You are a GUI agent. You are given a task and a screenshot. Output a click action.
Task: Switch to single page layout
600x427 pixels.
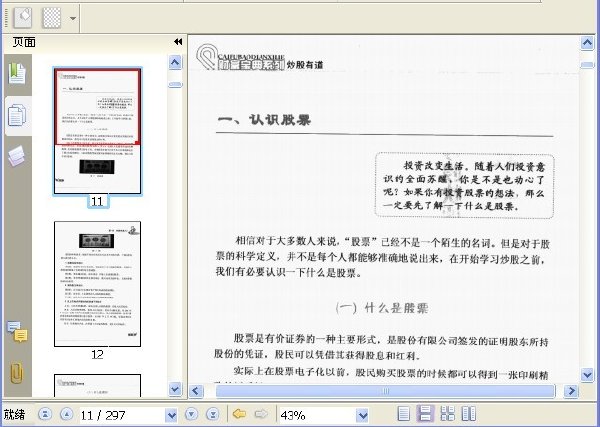[404, 414]
